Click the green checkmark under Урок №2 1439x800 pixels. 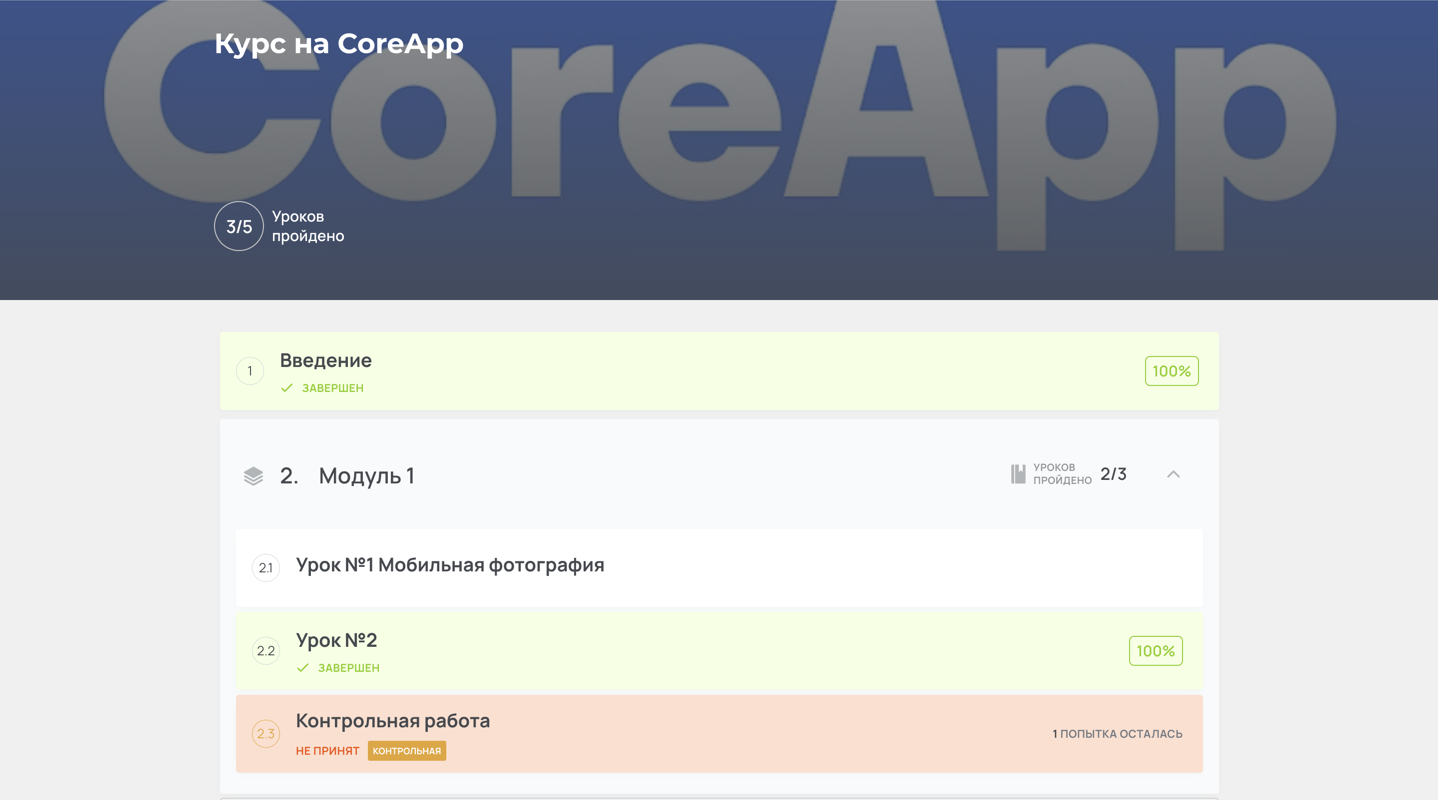click(303, 668)
